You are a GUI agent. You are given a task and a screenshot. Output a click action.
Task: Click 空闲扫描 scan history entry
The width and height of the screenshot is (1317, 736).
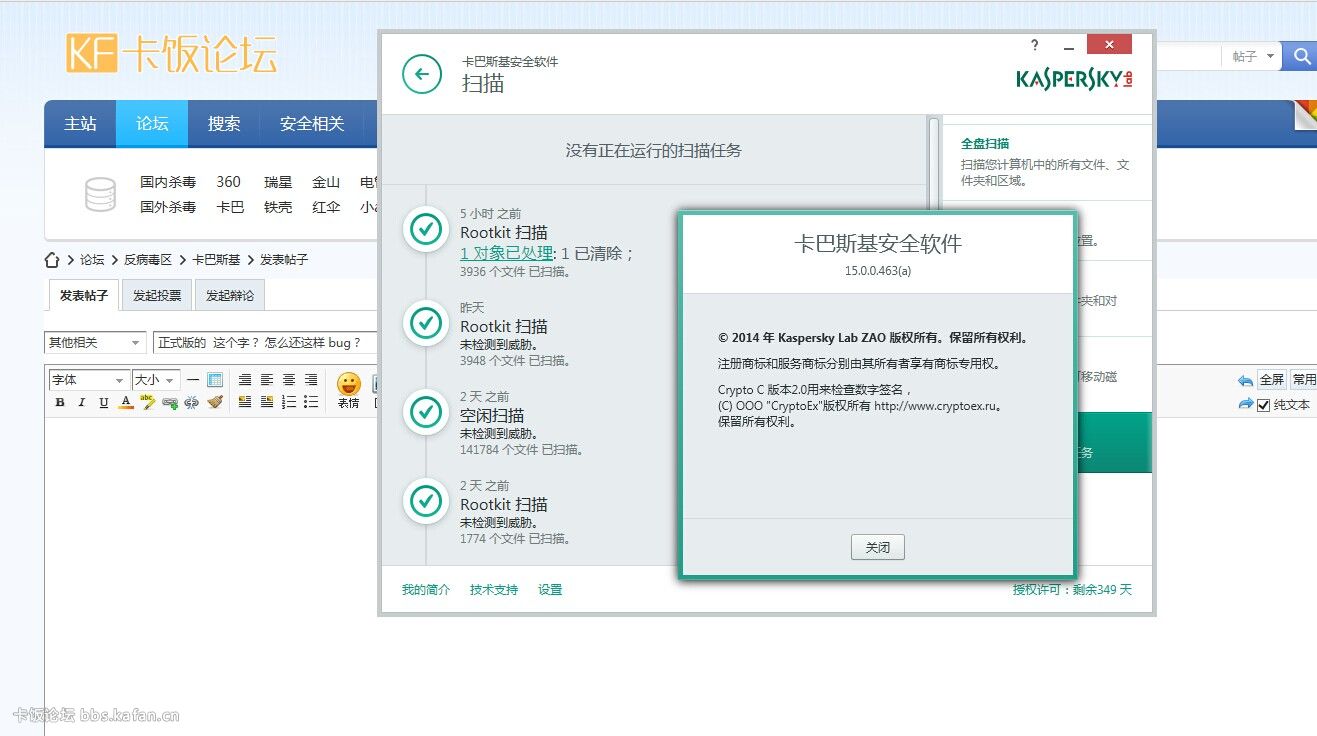point(492,415)
